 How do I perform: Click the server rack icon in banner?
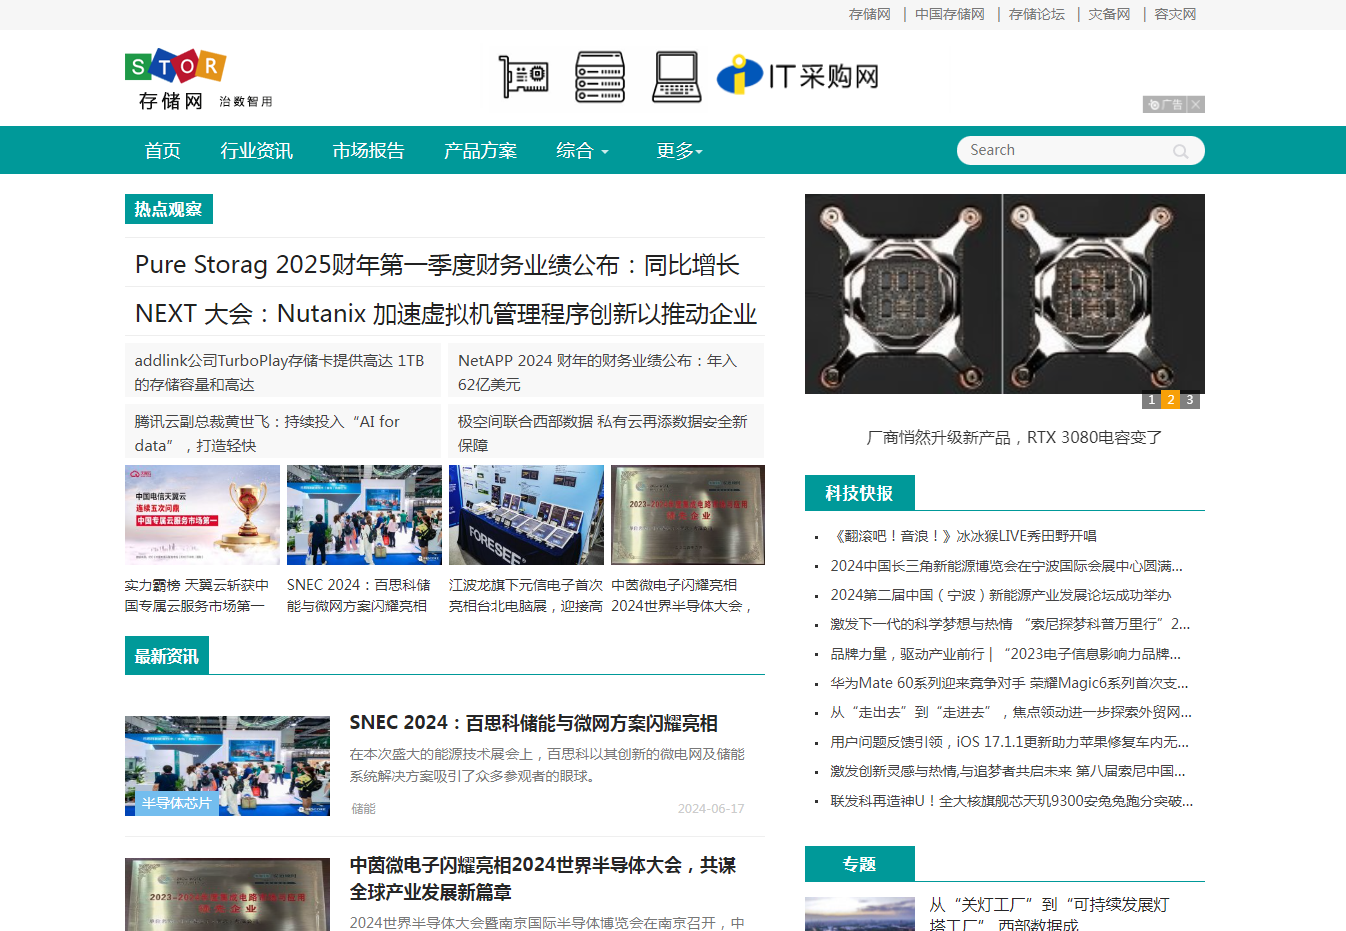point(600,77)
